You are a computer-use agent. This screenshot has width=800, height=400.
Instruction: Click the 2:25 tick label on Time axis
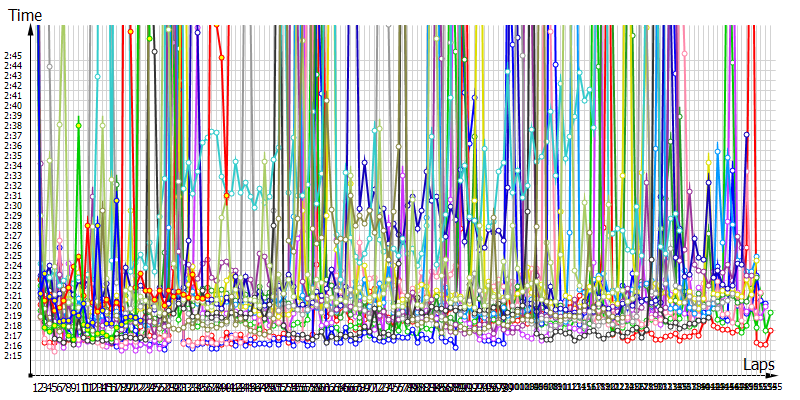(x=12, y=256)
